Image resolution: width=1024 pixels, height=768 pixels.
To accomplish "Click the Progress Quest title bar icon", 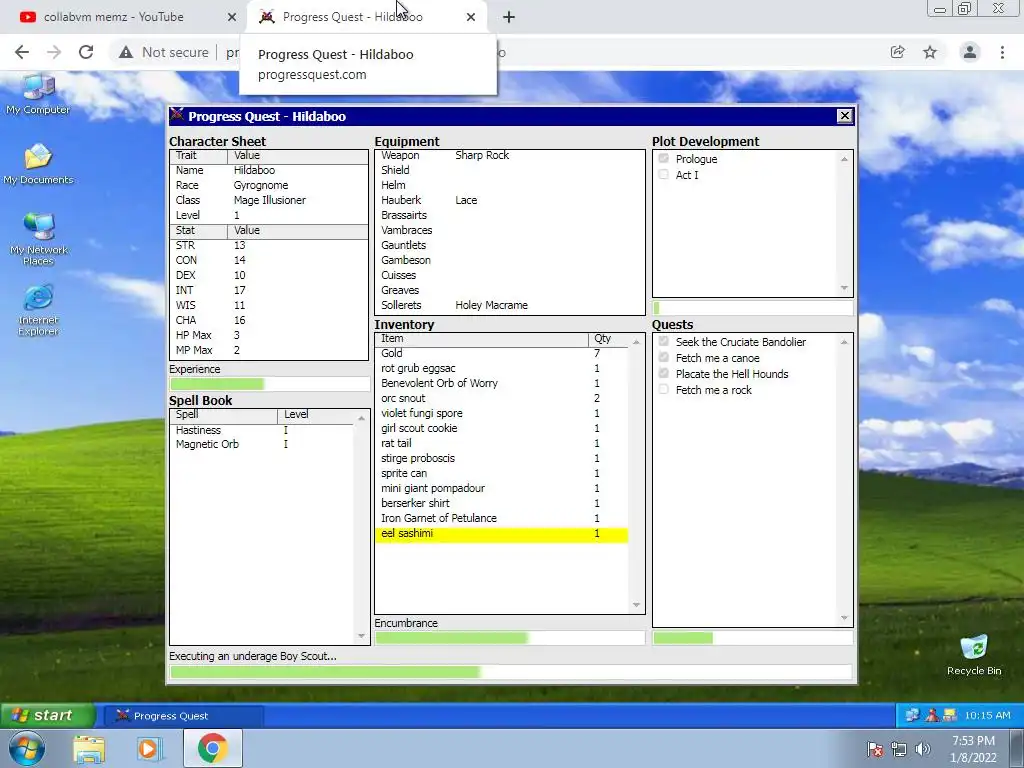I will (x=177, y=116).
